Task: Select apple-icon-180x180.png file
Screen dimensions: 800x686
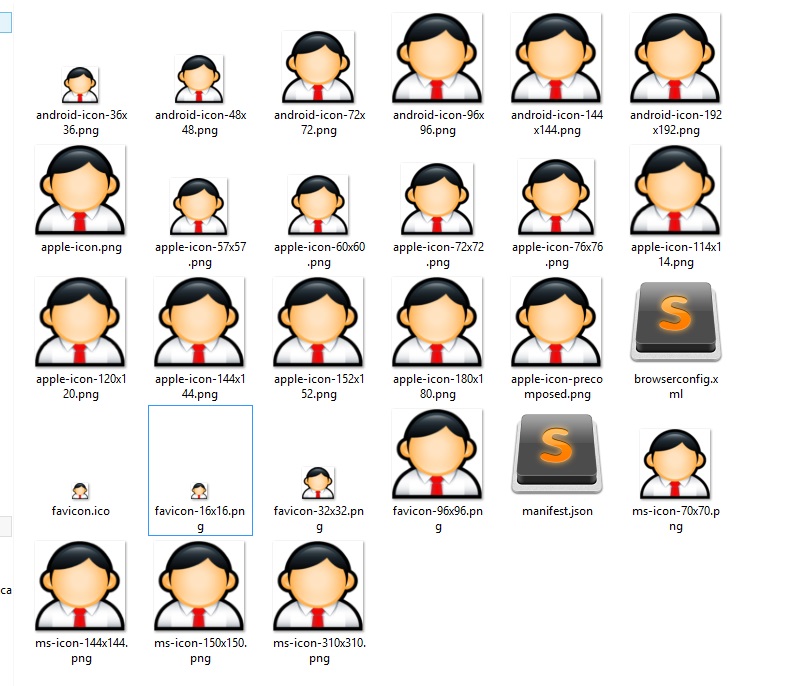Action: [x=437, y=323]
